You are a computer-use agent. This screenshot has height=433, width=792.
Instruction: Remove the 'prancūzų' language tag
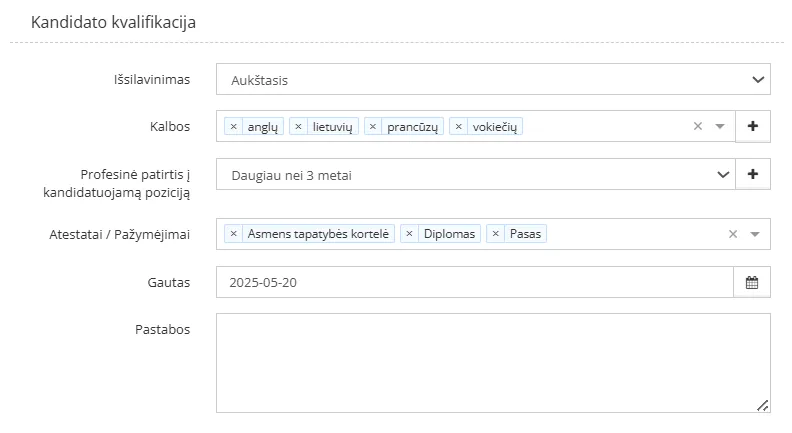(373, 127)
